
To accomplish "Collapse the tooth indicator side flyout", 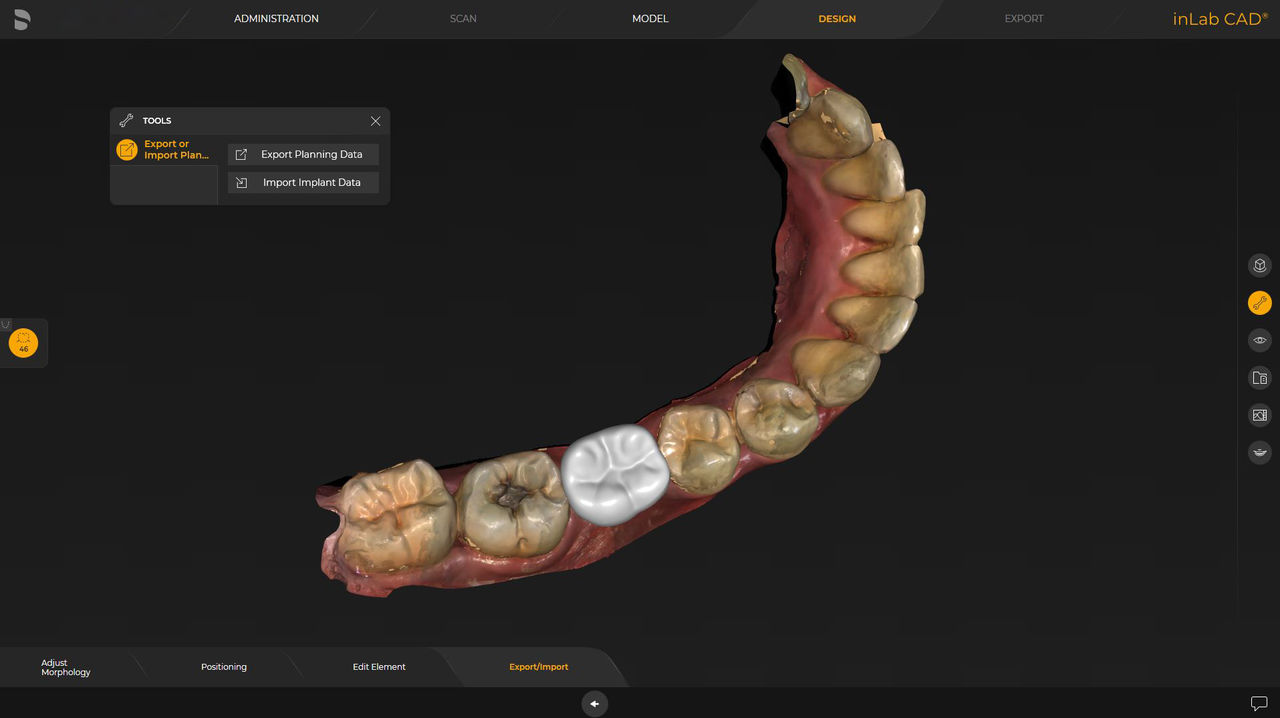I will [5, 325].
